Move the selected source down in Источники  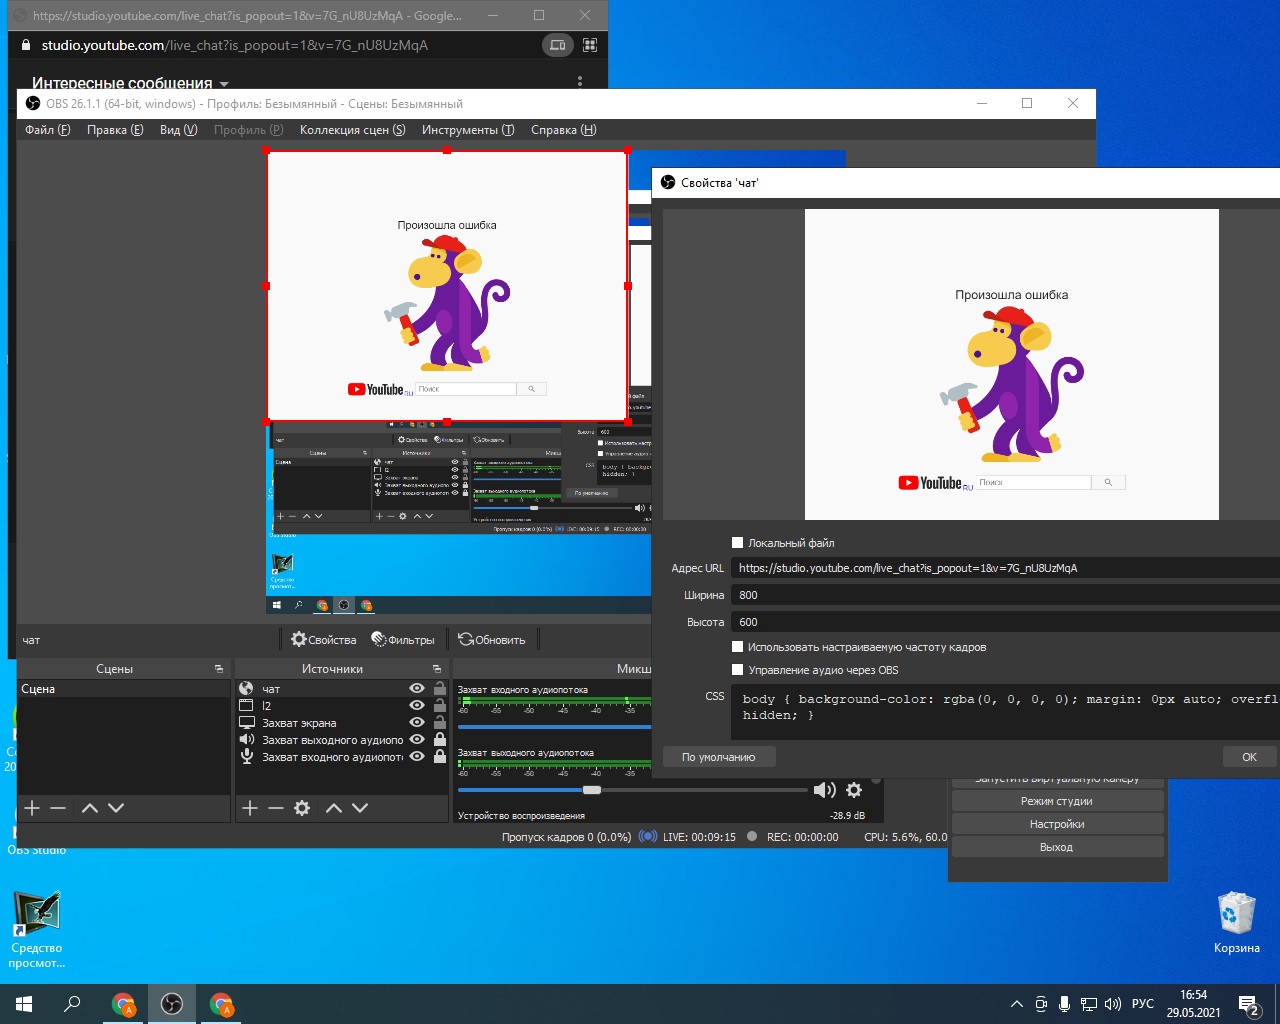pos(360,808)
